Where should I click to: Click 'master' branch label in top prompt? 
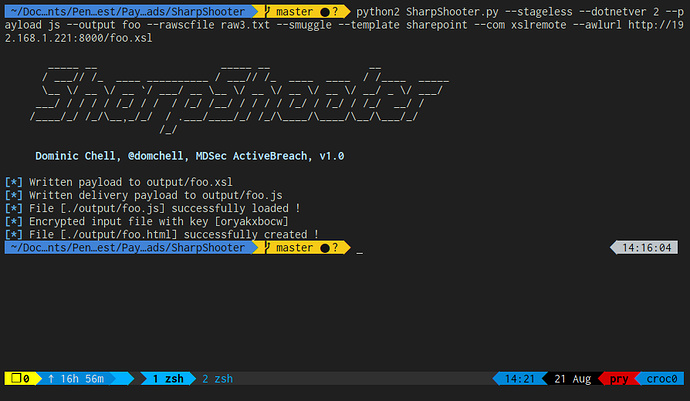click(x=294, y=11)
